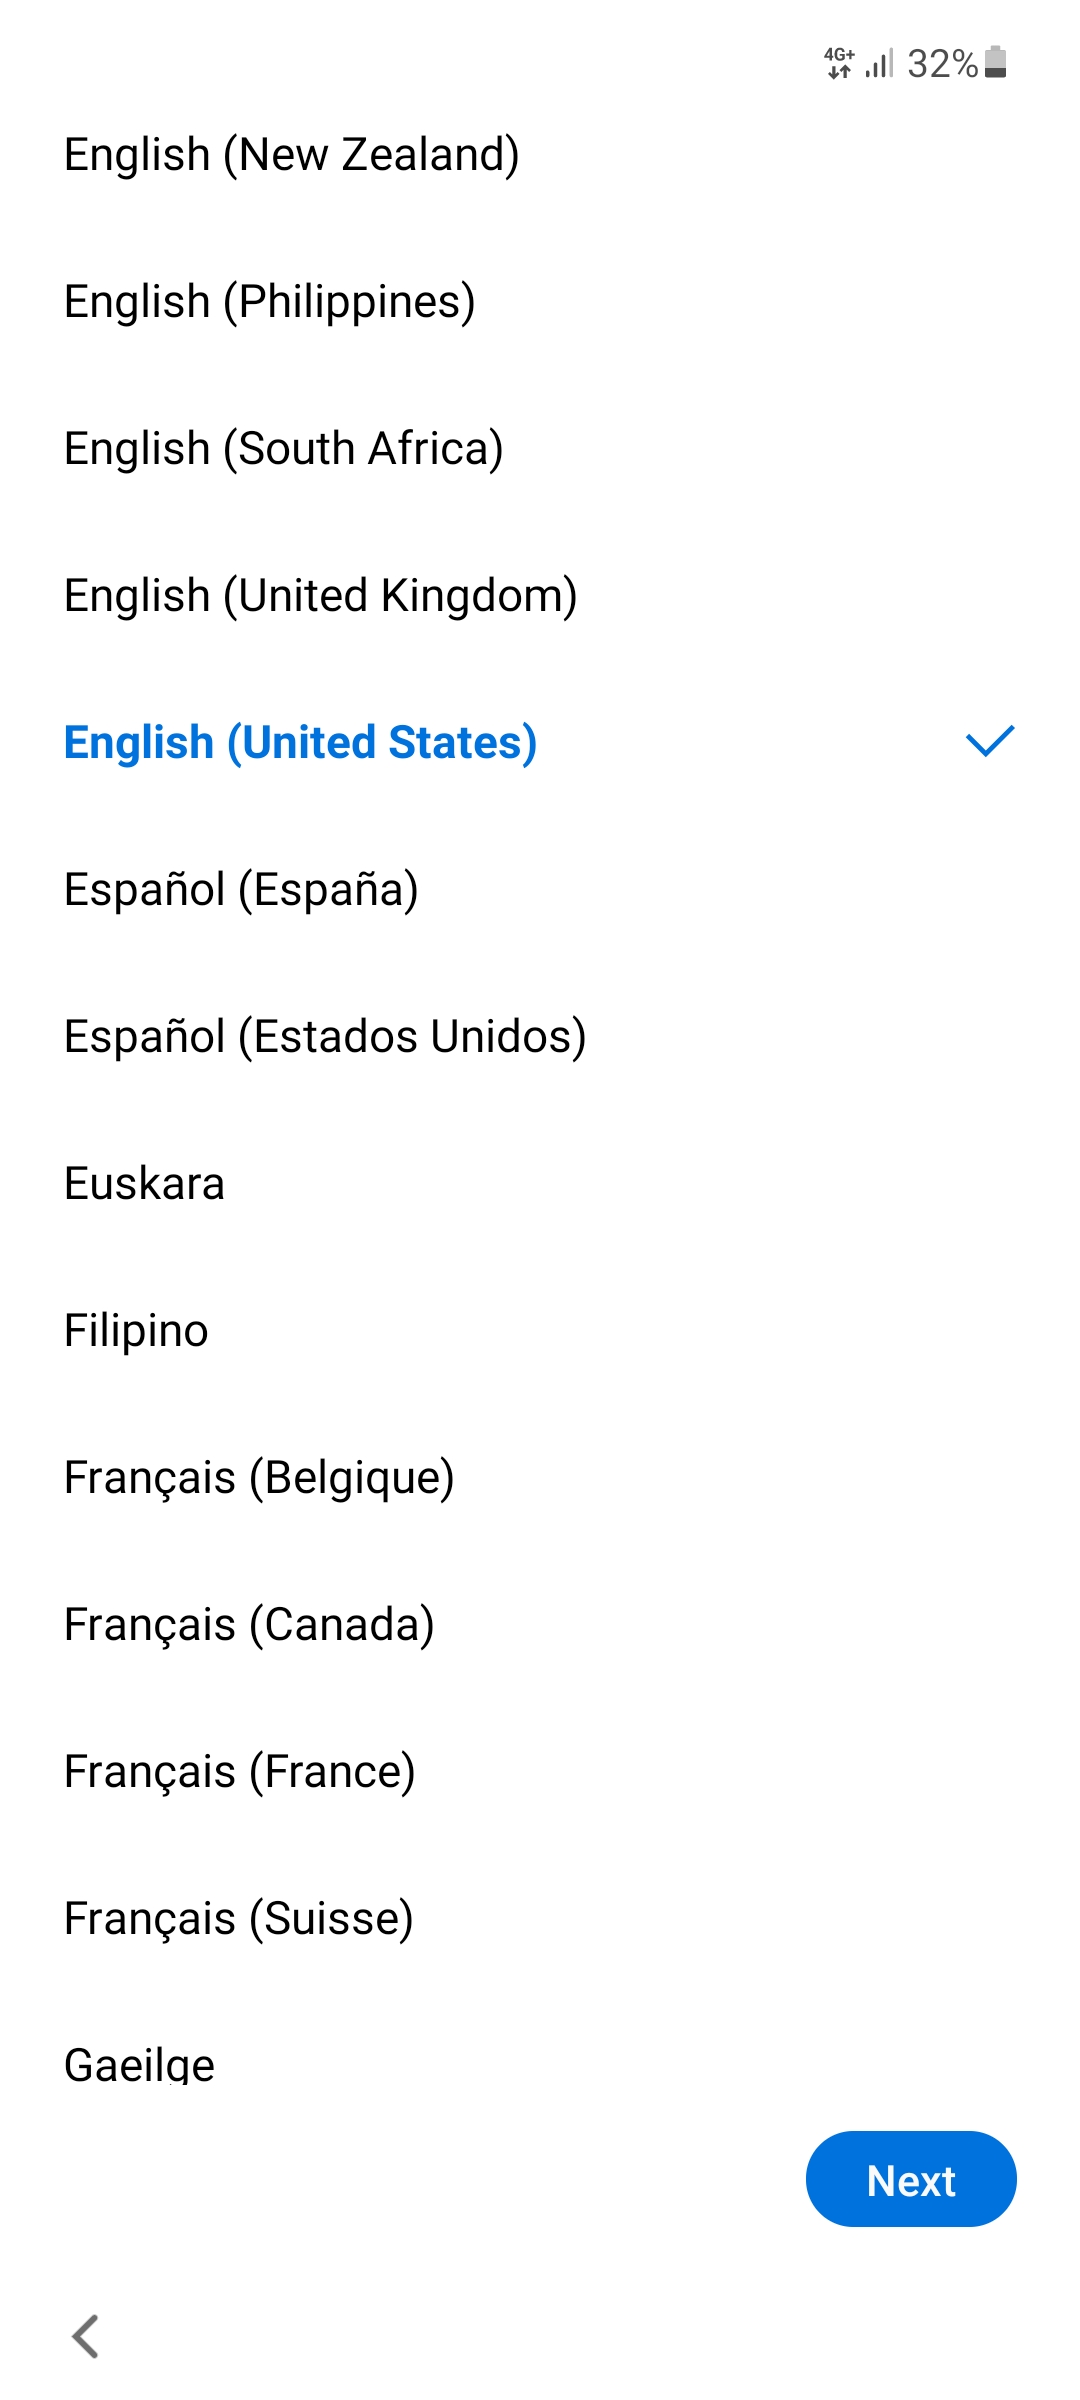The height and width of the screenshot is (2400, 1080).
Task: Choose Français (Canada)
Action: [x=540, y=1625]
